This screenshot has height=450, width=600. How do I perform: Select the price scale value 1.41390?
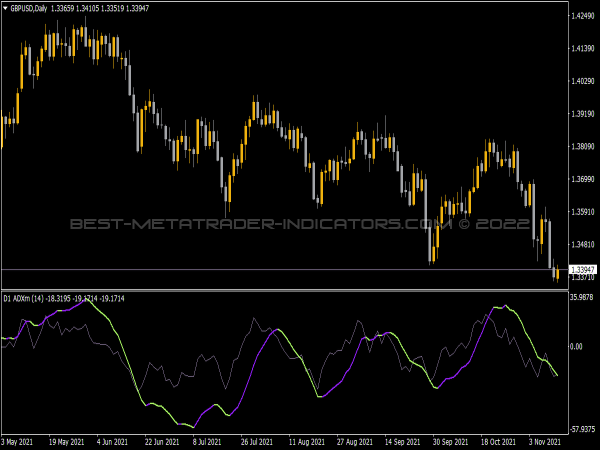[582, 48]
